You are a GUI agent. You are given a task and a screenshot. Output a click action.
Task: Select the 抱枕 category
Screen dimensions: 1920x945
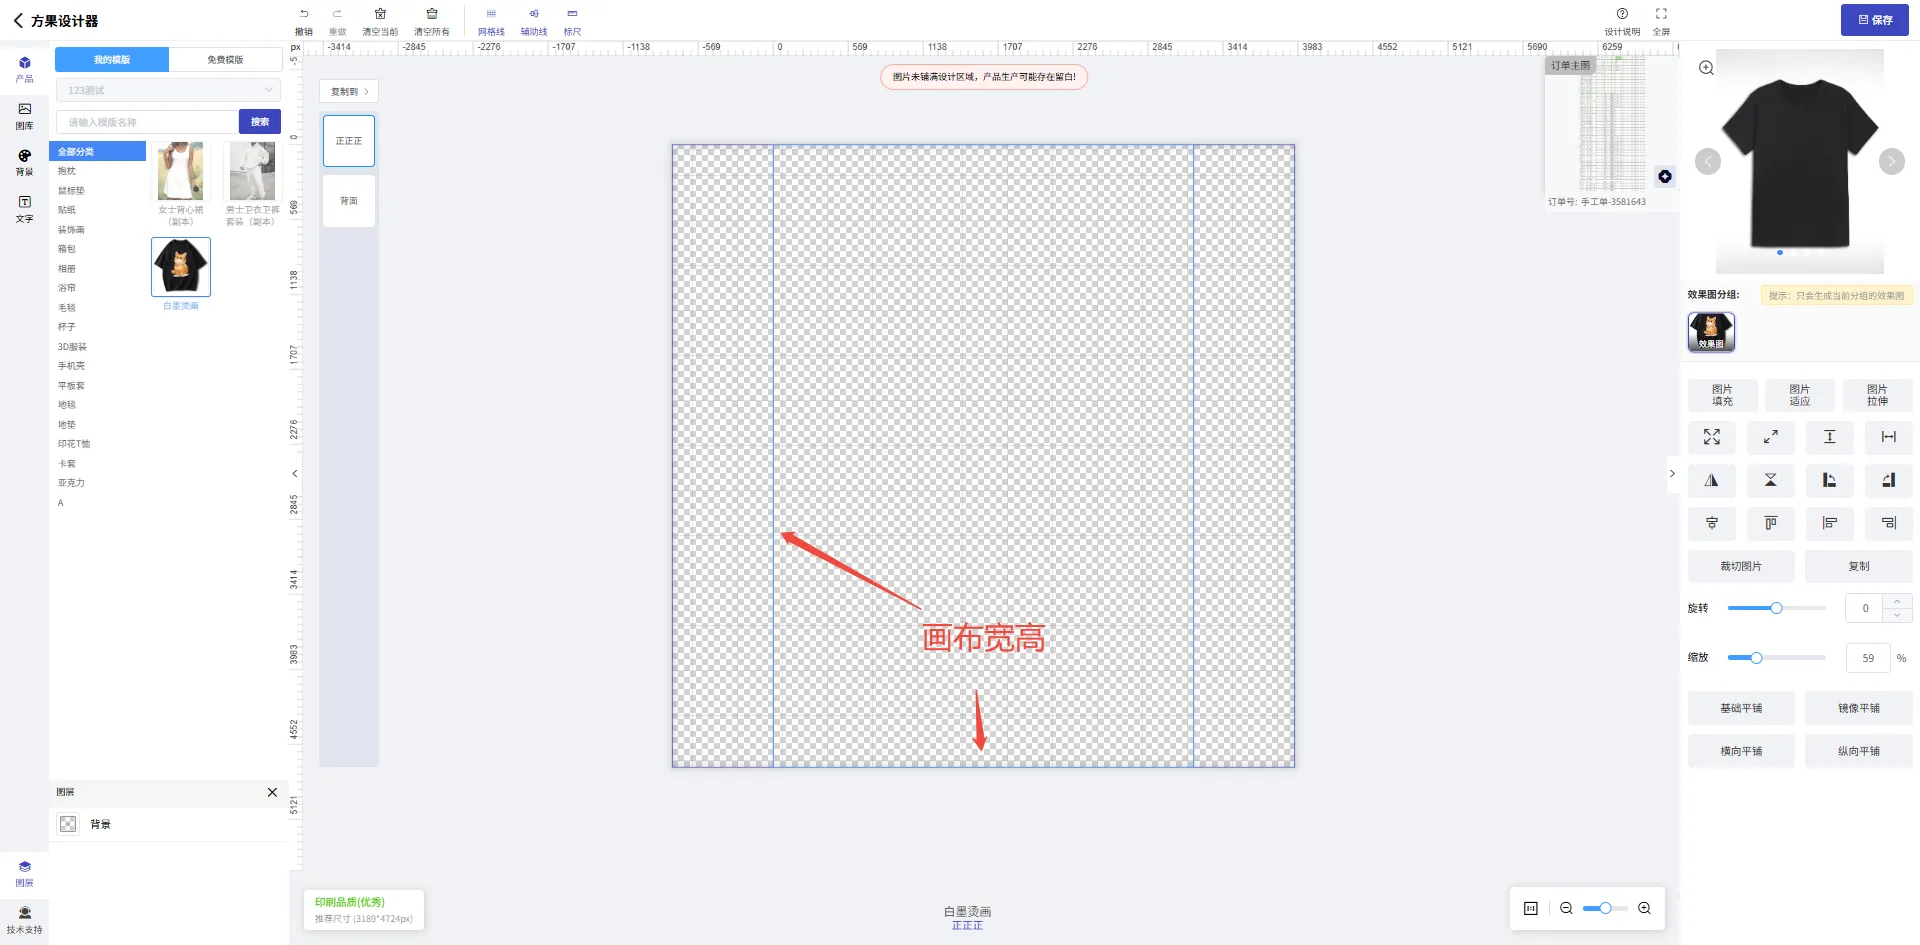[67, 171]
